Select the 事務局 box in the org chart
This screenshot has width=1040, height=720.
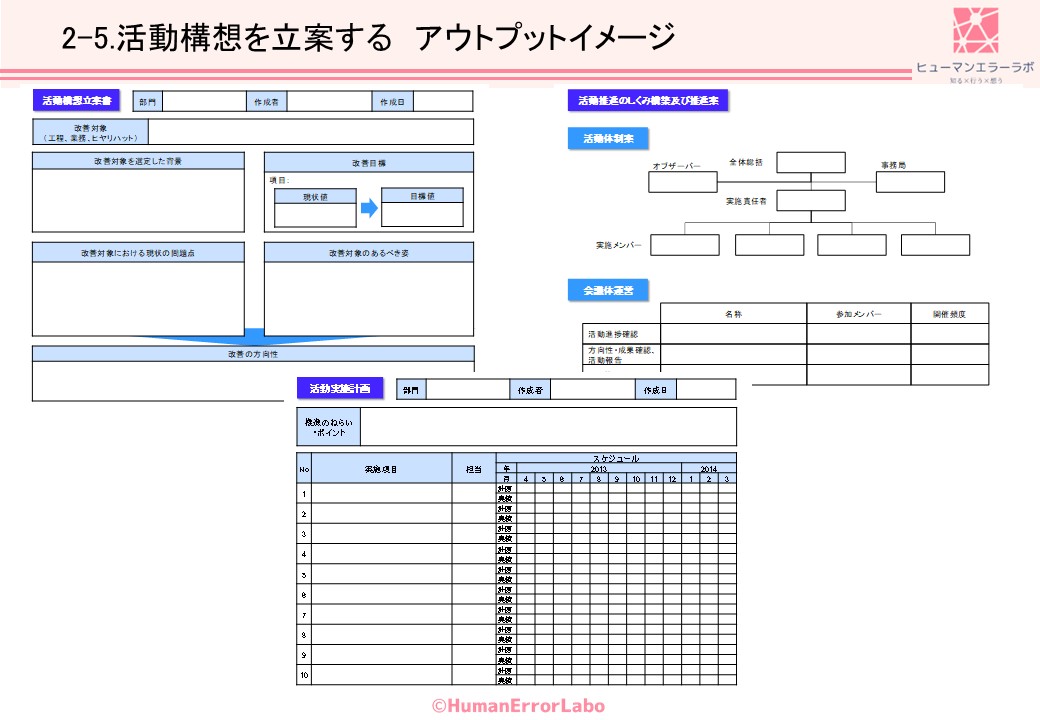[x=910, y=182]
